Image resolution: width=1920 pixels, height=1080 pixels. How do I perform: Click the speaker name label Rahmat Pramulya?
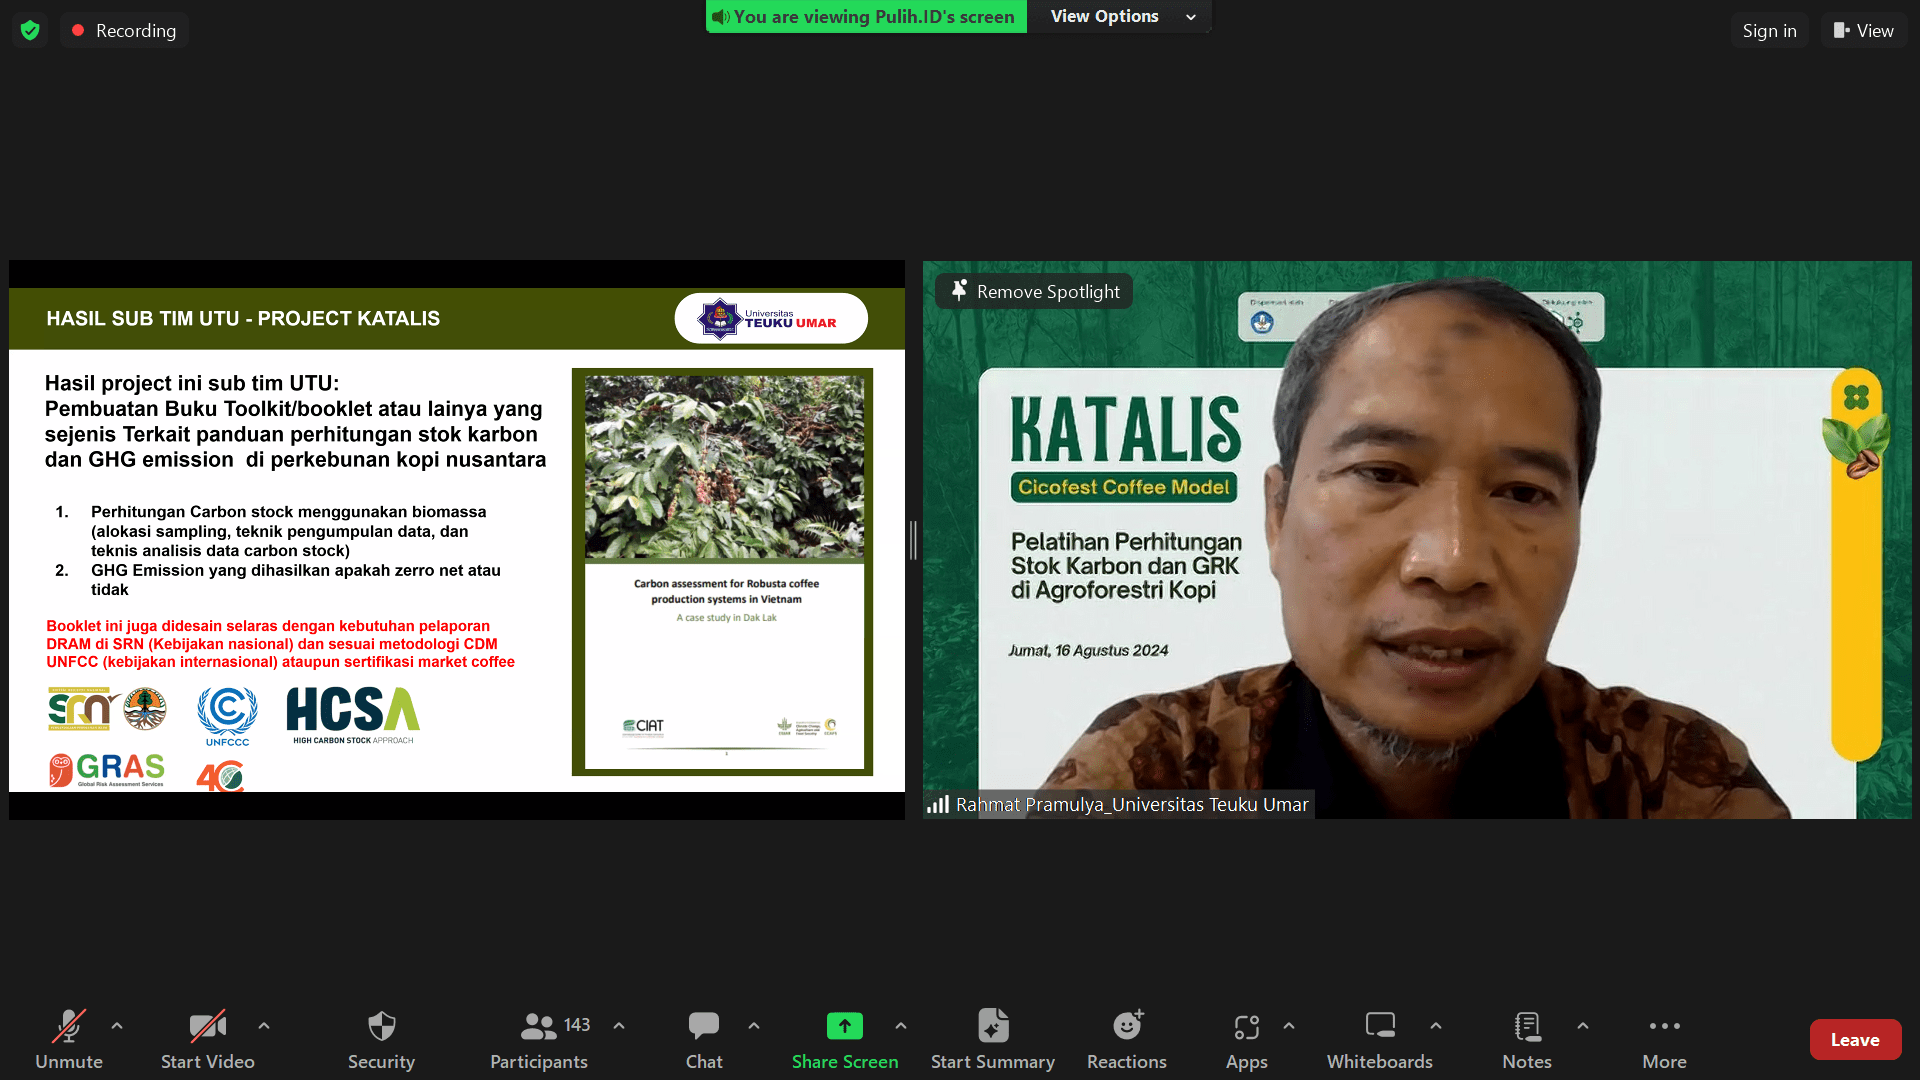coord(1132,804)
